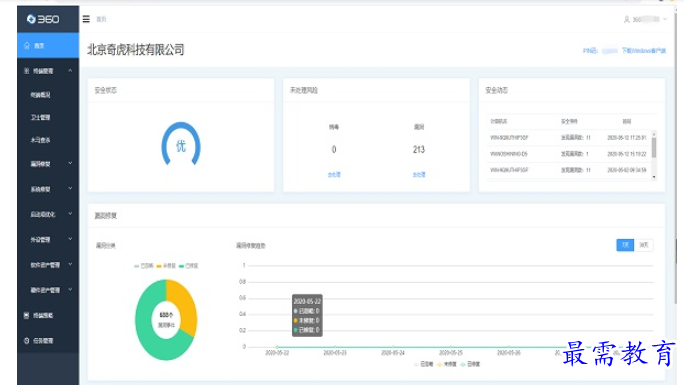Toggle the green legend entry below the trend chart
This screenshot has width=684, height=385.
[470, 364]
